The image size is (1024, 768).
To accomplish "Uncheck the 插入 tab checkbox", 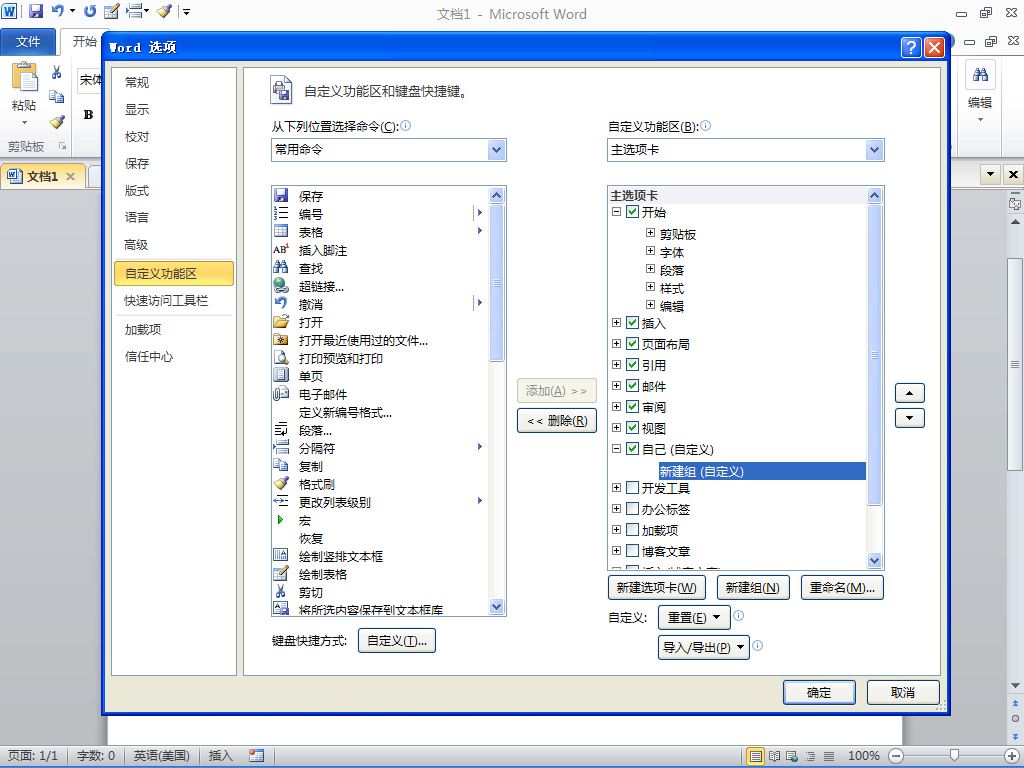I will 632,322.
